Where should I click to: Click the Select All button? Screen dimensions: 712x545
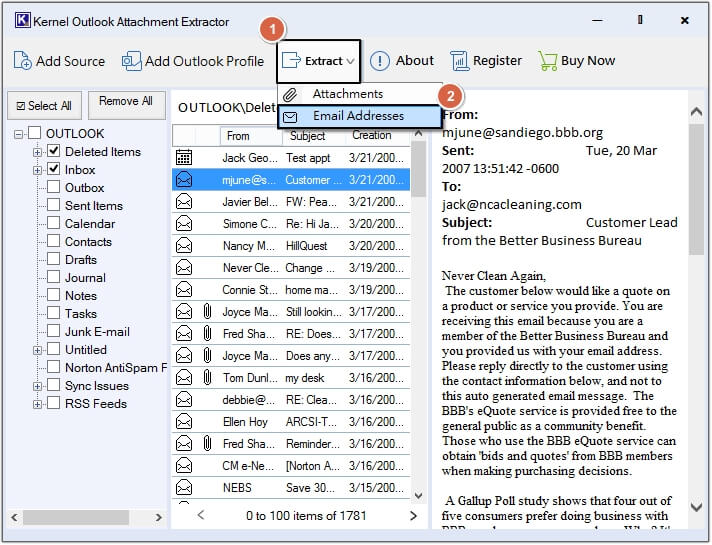click(x=44, y=106)
